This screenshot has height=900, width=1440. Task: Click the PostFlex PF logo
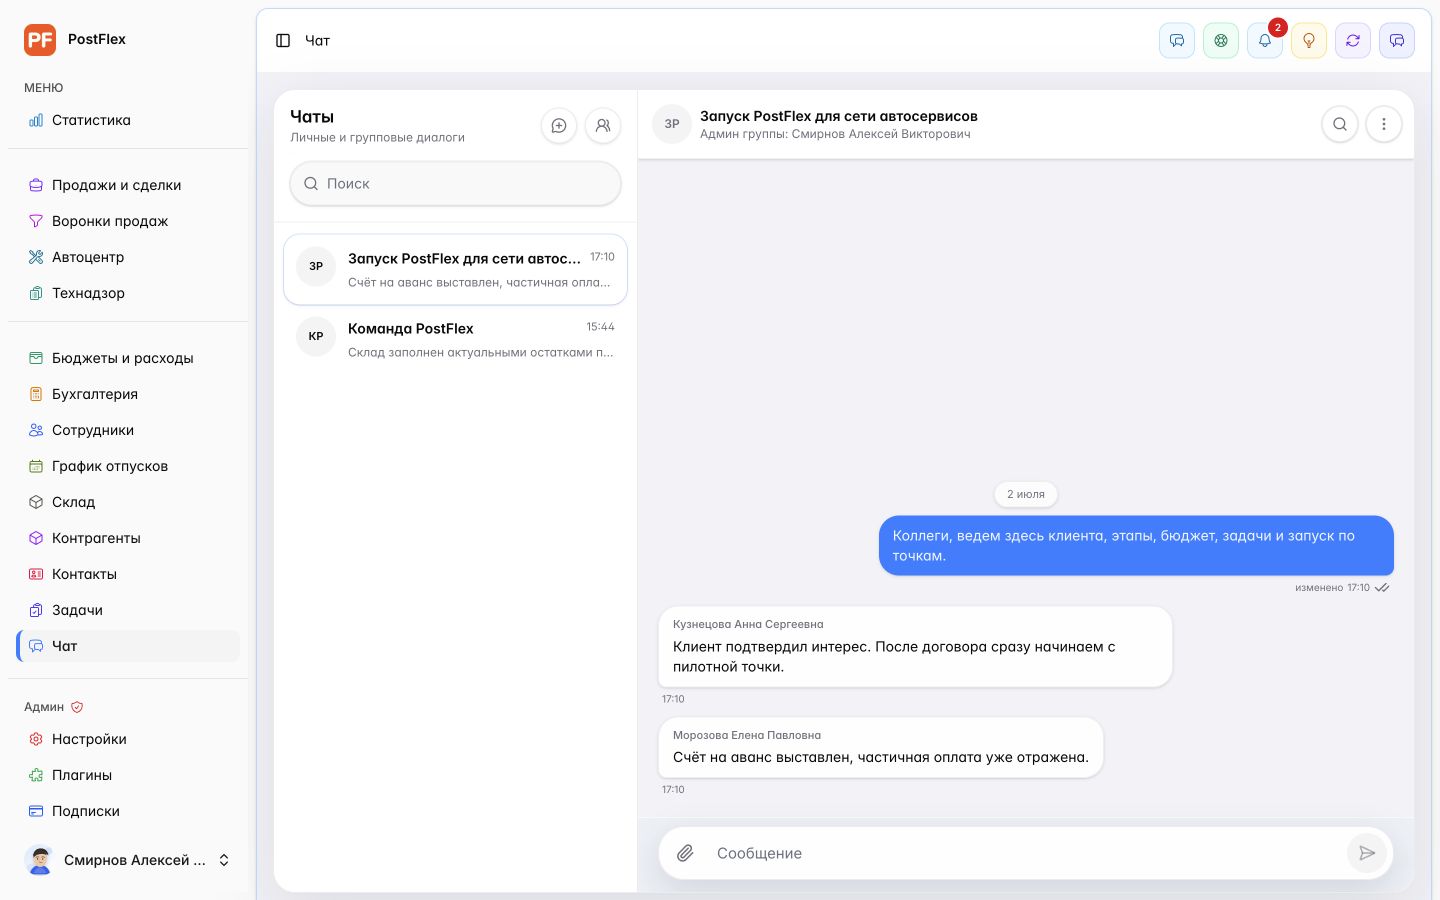coord(40,40)
